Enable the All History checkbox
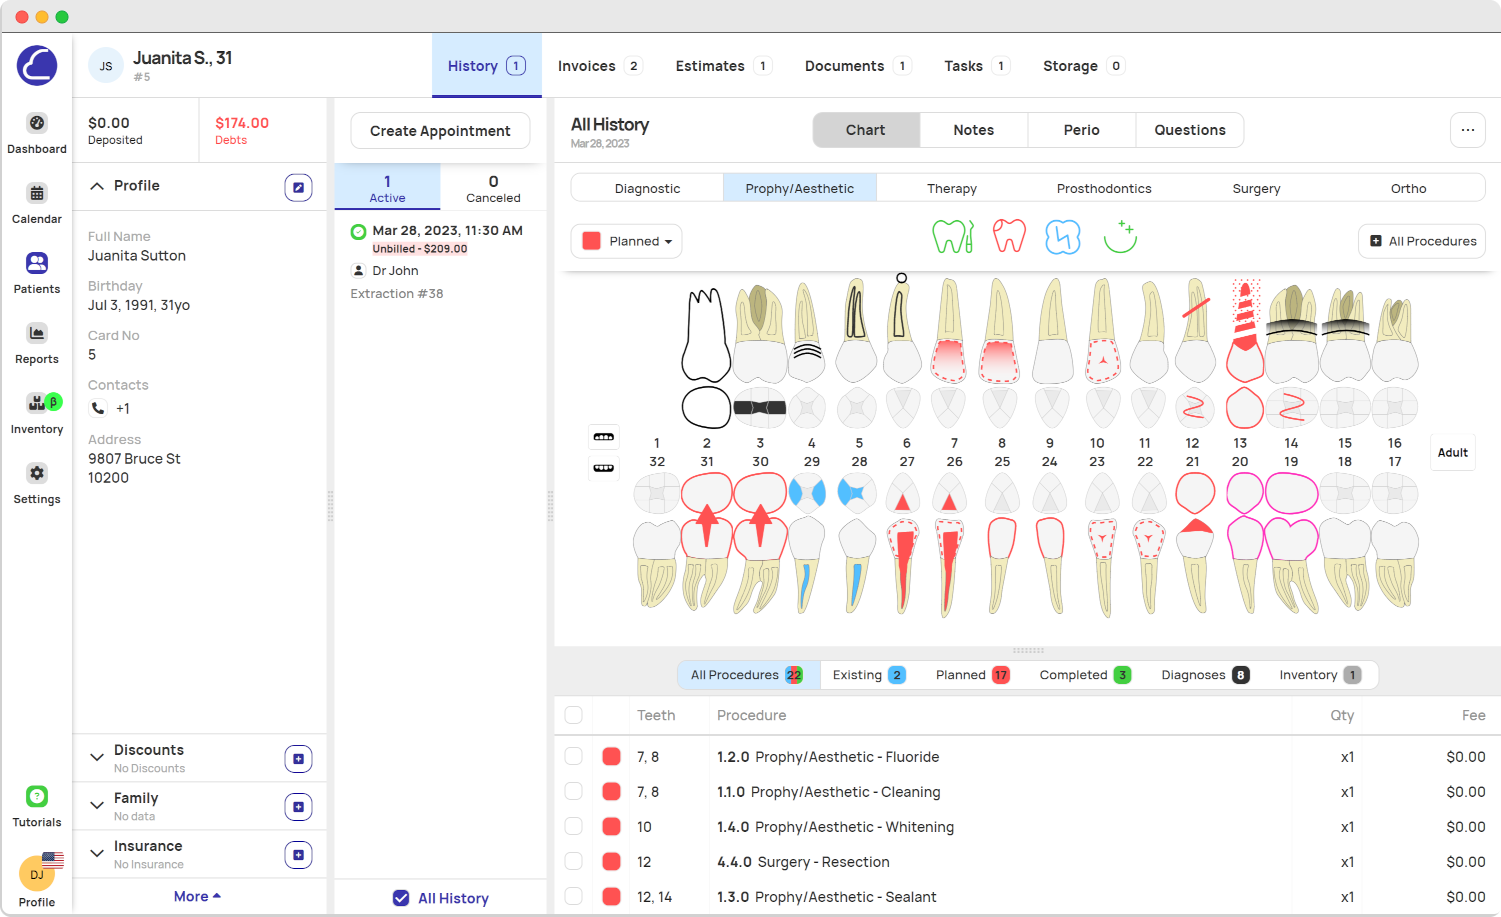 [x=401, y=898]
